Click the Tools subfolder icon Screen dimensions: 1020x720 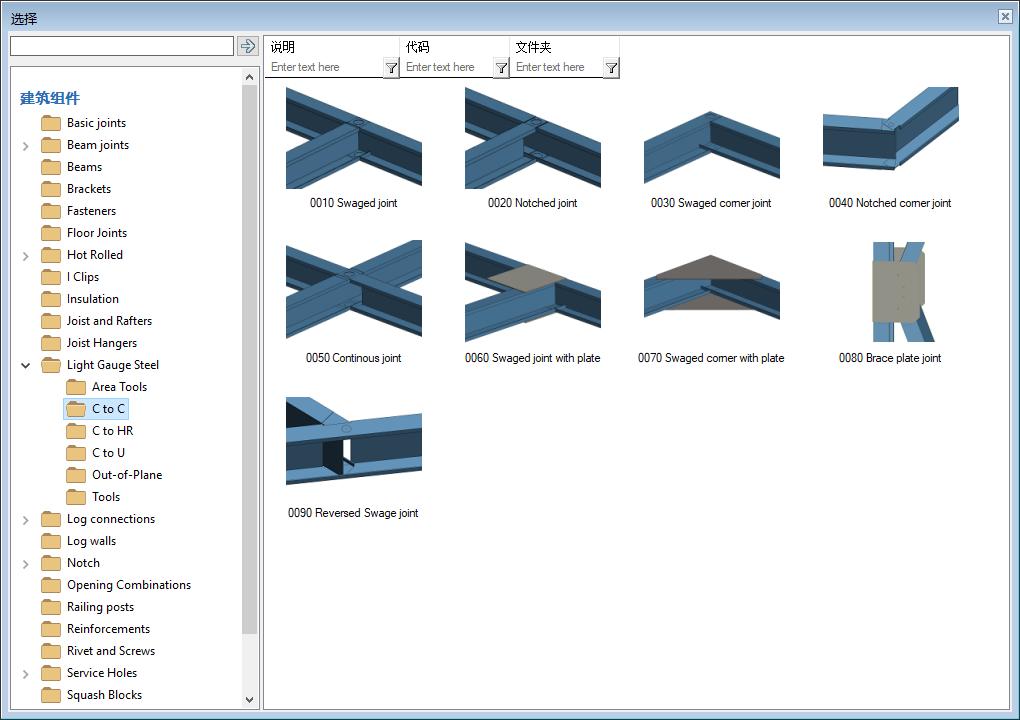coord(76,497)
